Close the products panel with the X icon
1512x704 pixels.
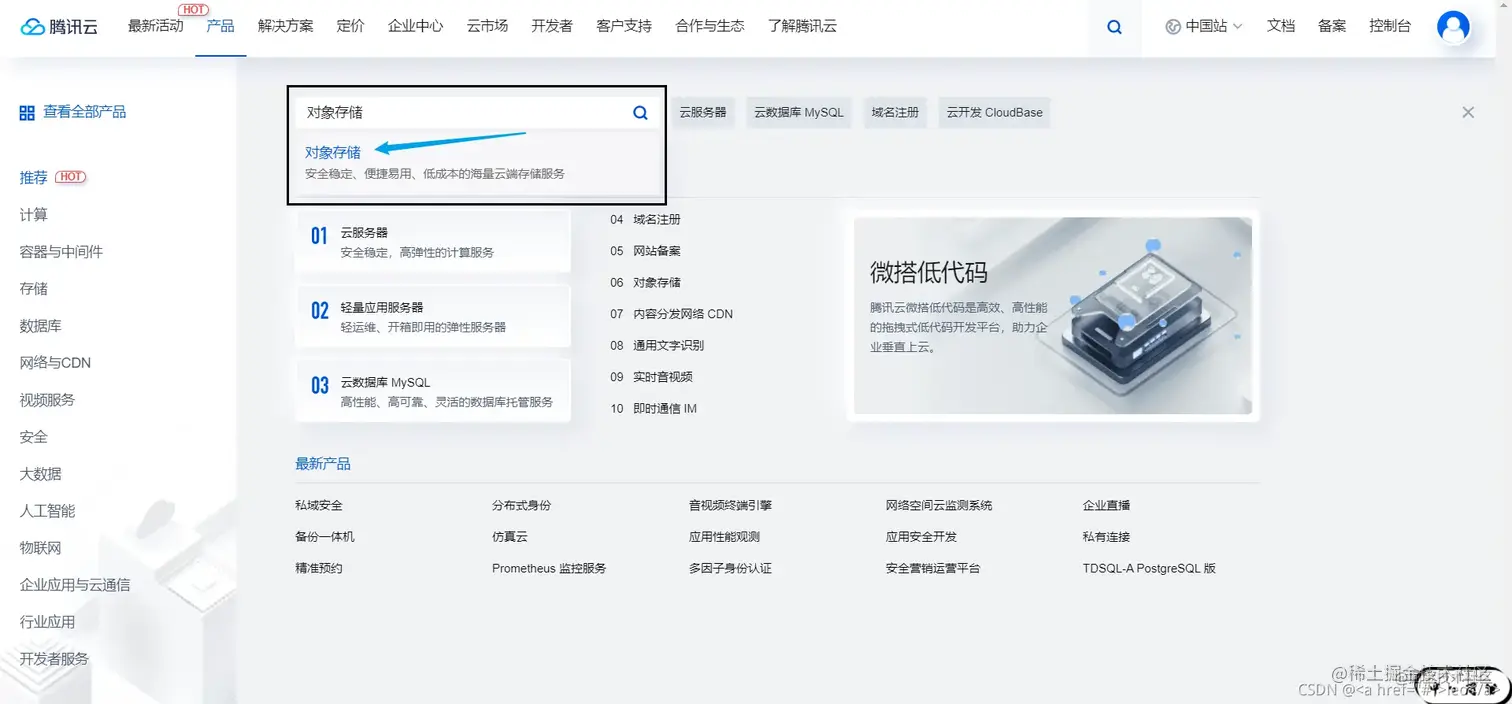click(1467, 112)
